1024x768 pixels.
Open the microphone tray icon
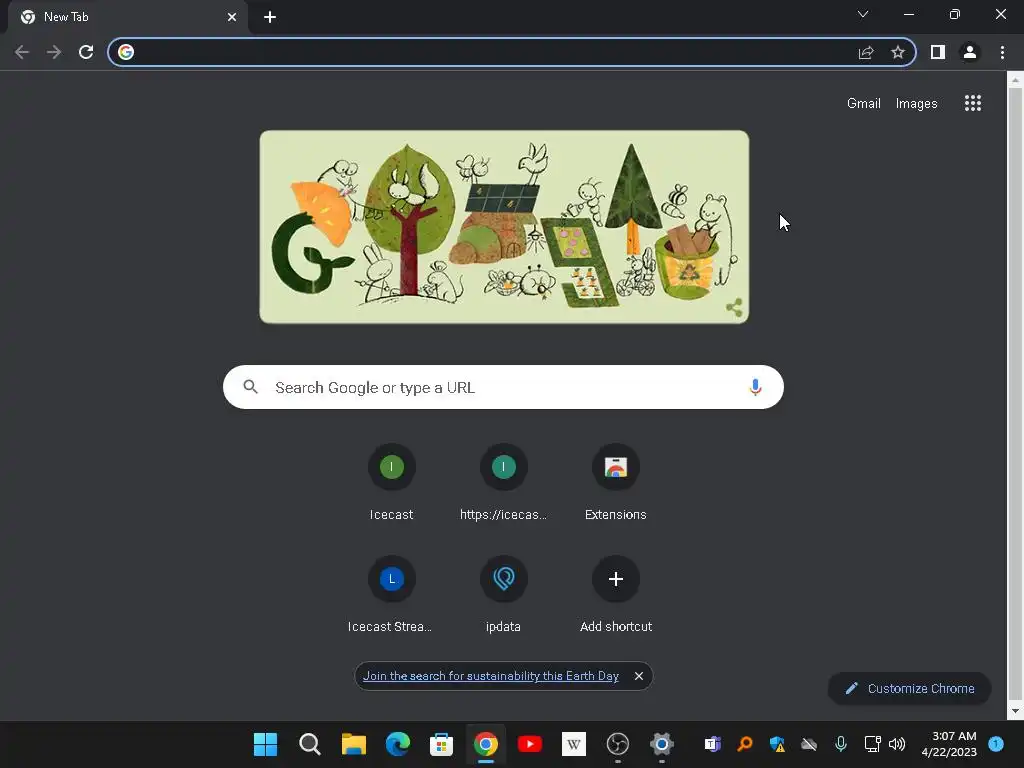pos(841,744)
